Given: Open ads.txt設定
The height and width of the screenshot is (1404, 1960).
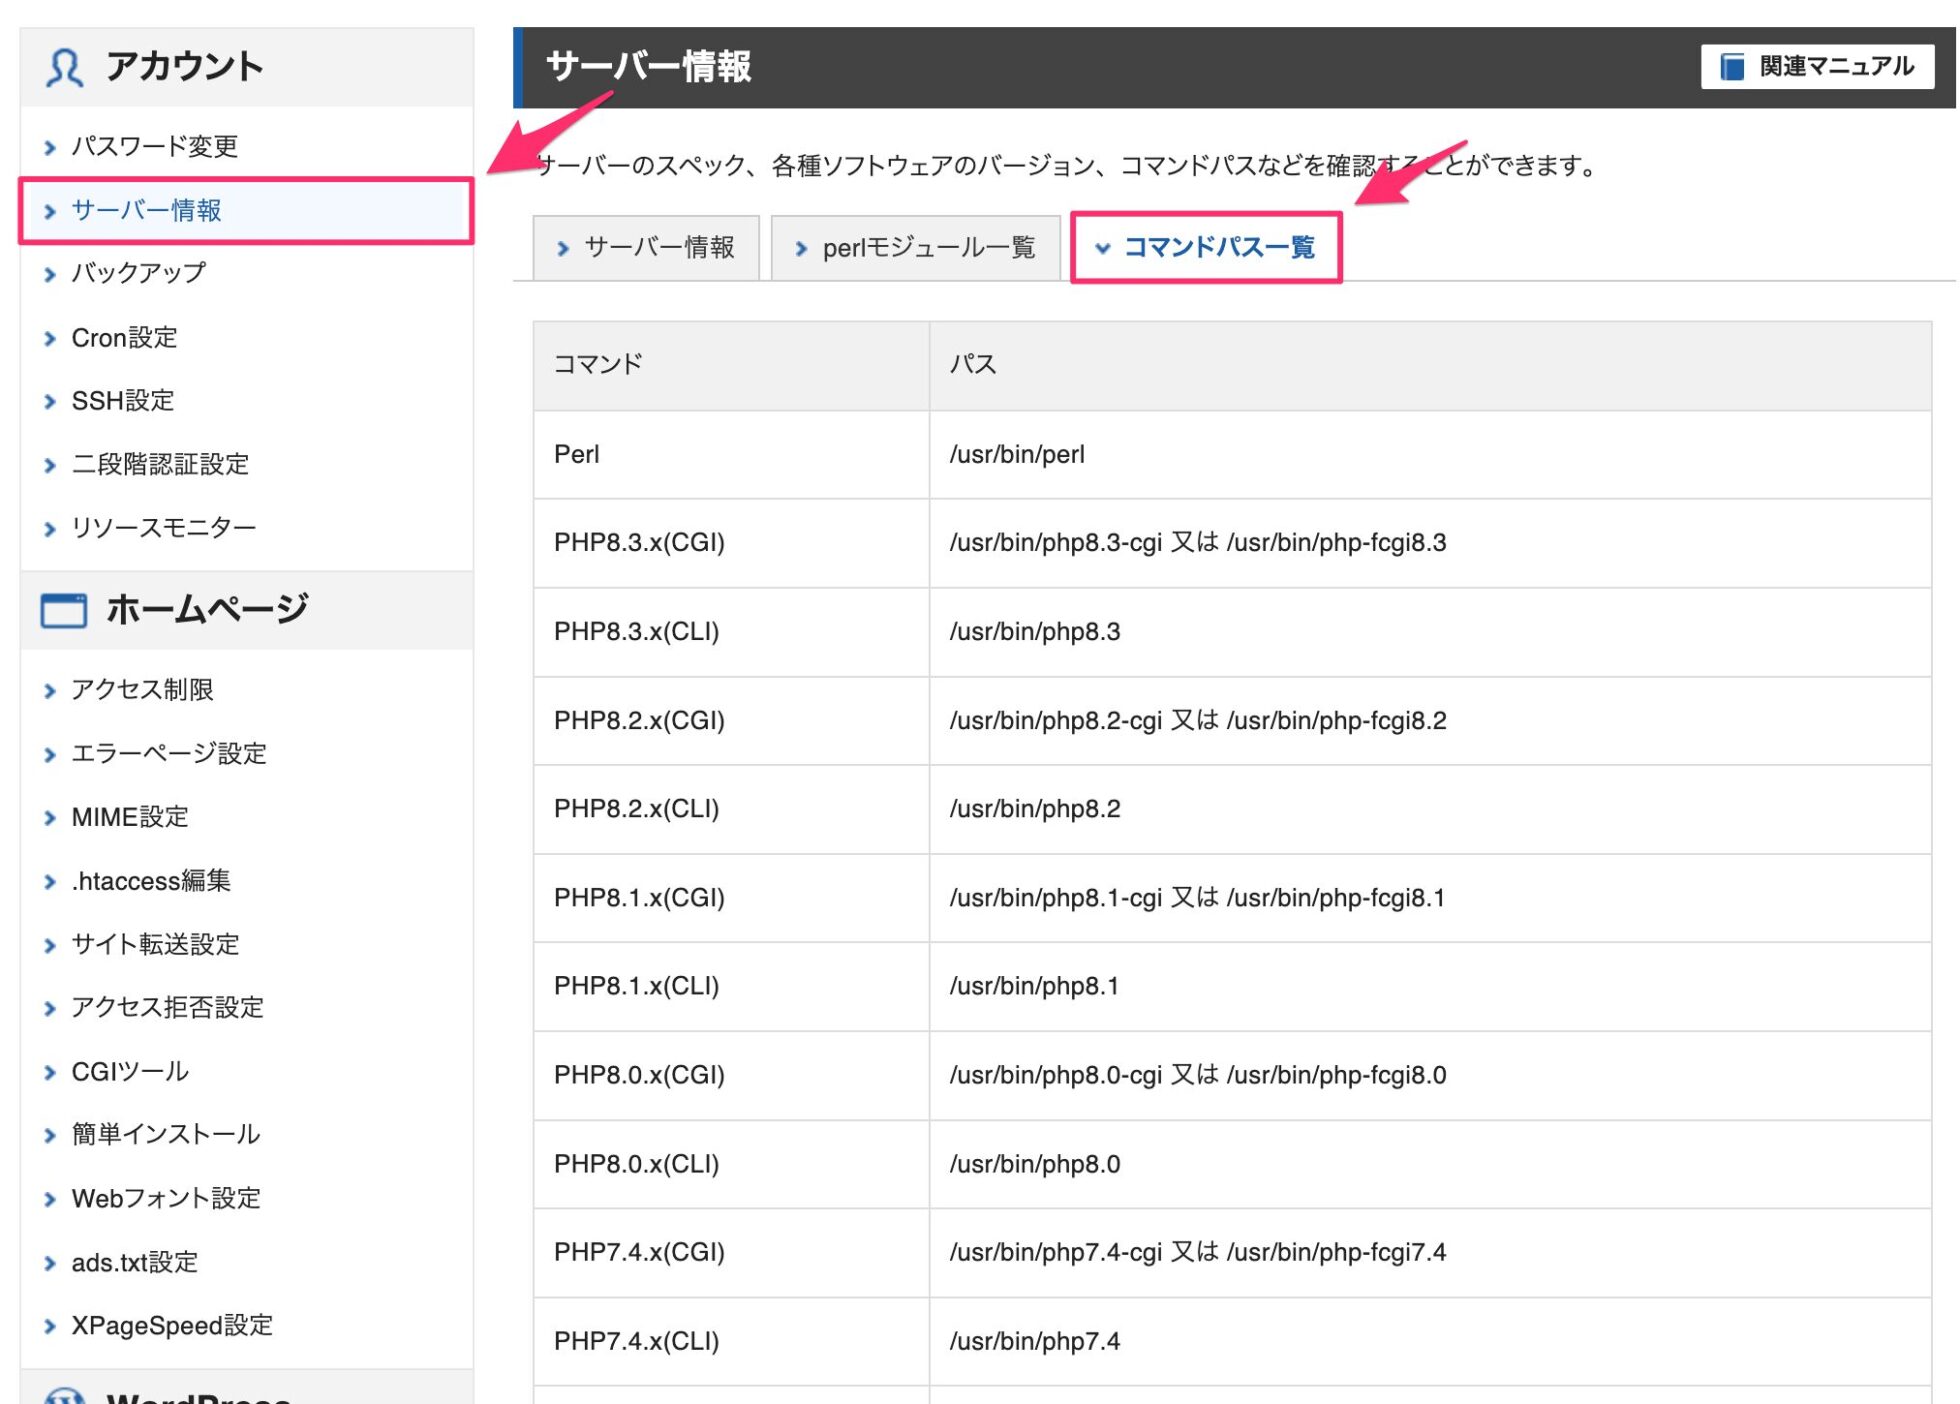Looking at the screenshot, I should [x=135, y=1262].
